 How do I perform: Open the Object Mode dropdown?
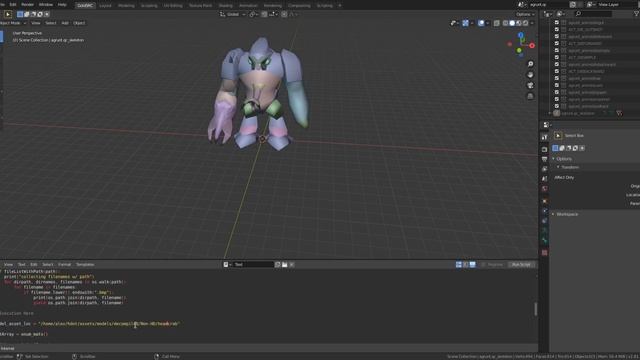point(13,23)
